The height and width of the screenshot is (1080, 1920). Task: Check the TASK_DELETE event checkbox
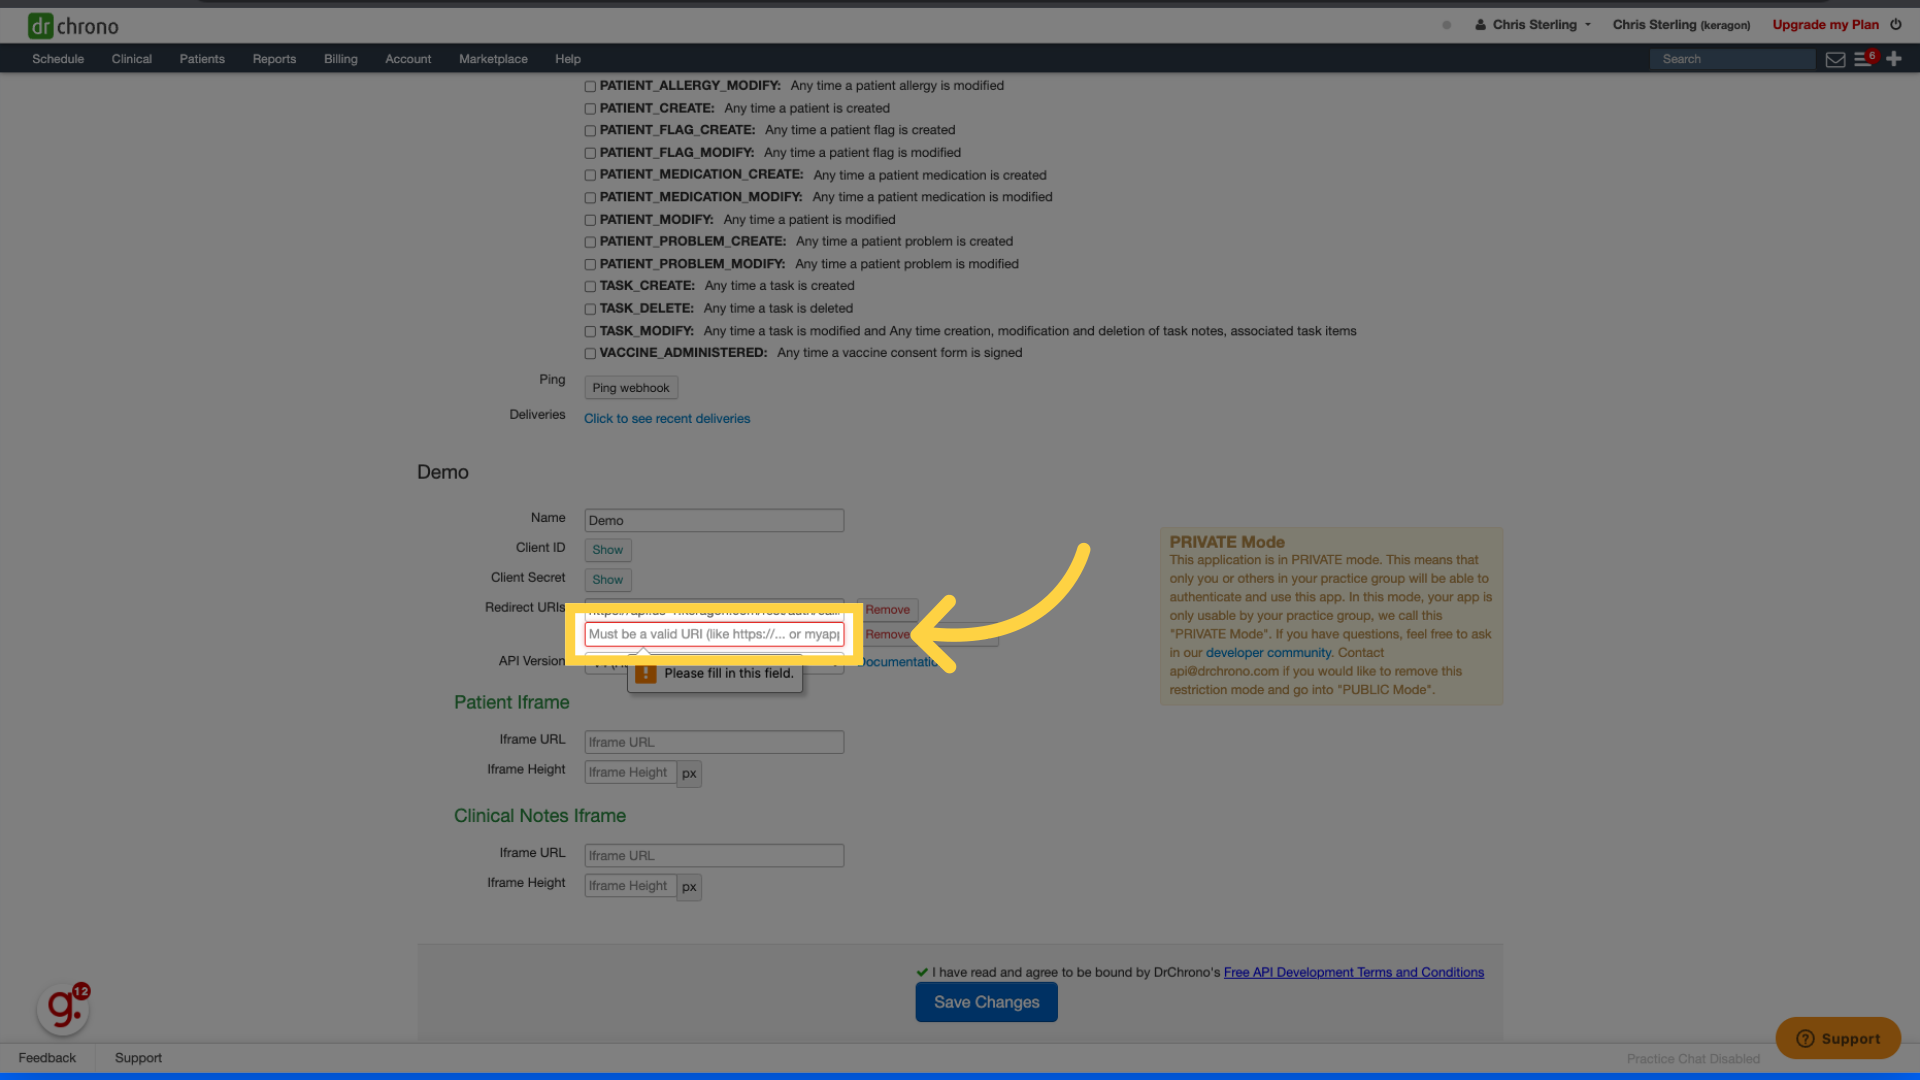point(590,309)
